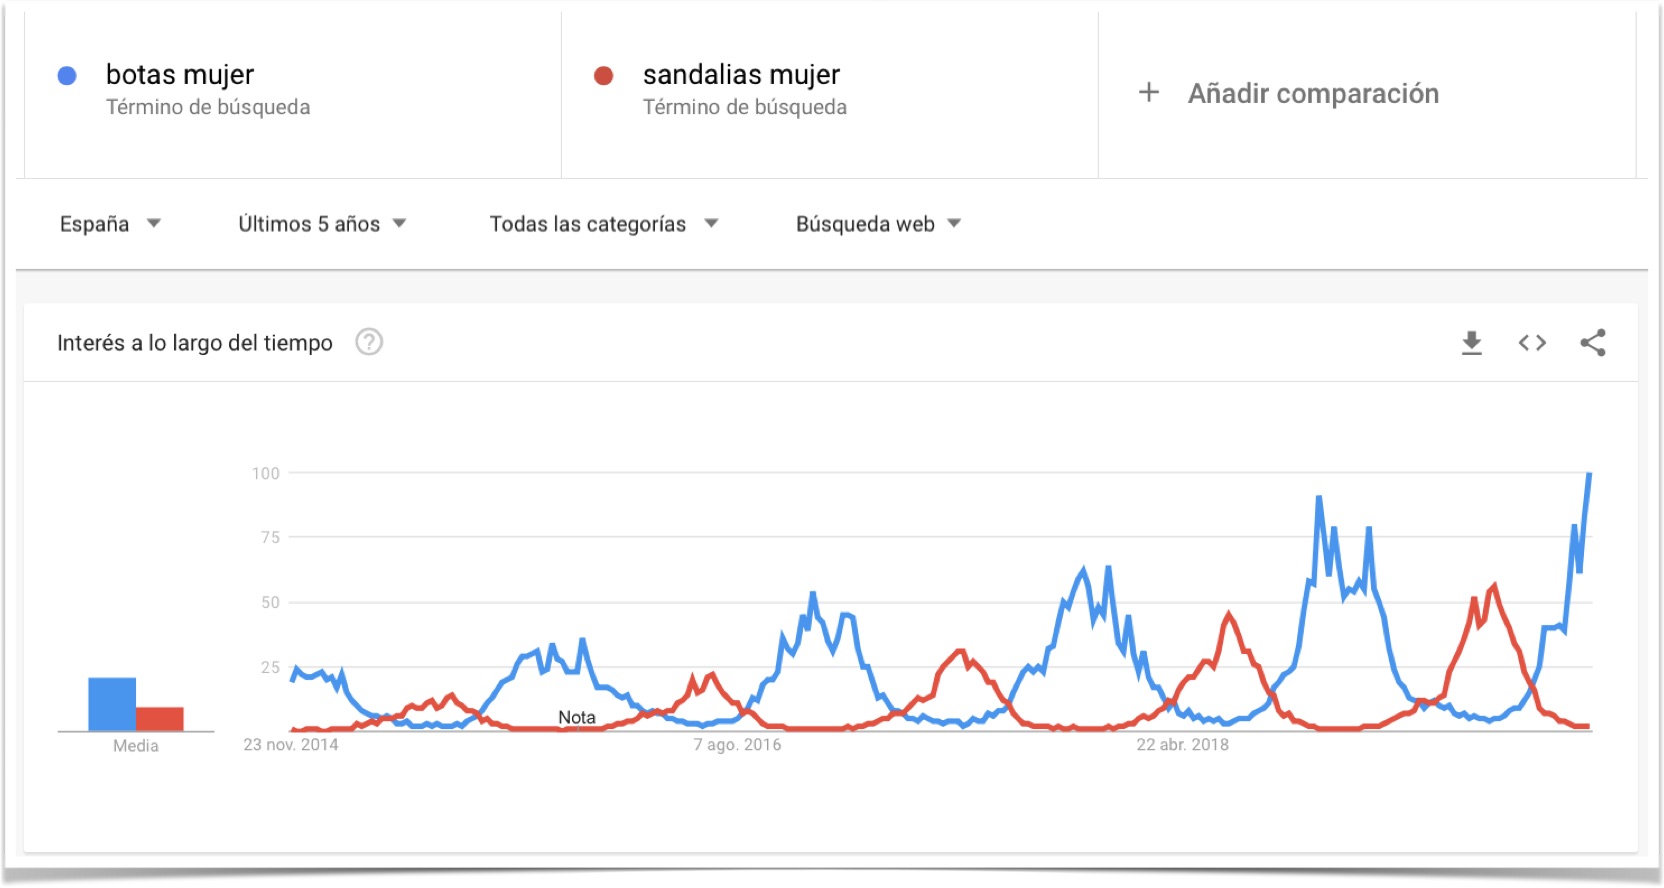1664x888 pixels.
Task: Click Añadir comparación to add a term
Action: (1312, 93)
